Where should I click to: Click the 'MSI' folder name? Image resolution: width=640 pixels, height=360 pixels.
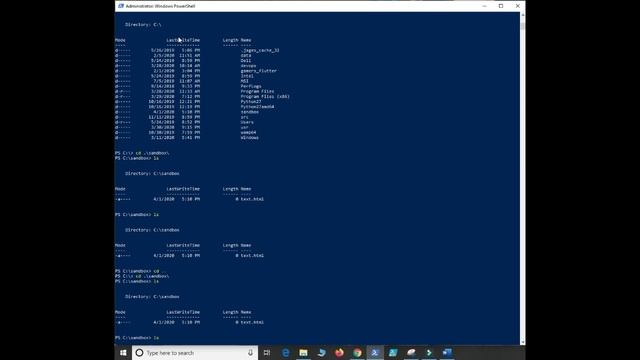(244, 81)
